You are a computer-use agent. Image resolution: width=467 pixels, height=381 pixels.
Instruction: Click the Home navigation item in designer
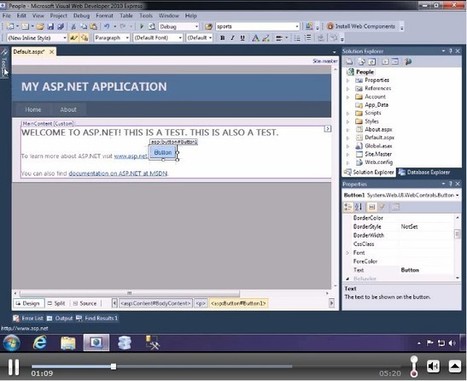click(x=33, y=109)
